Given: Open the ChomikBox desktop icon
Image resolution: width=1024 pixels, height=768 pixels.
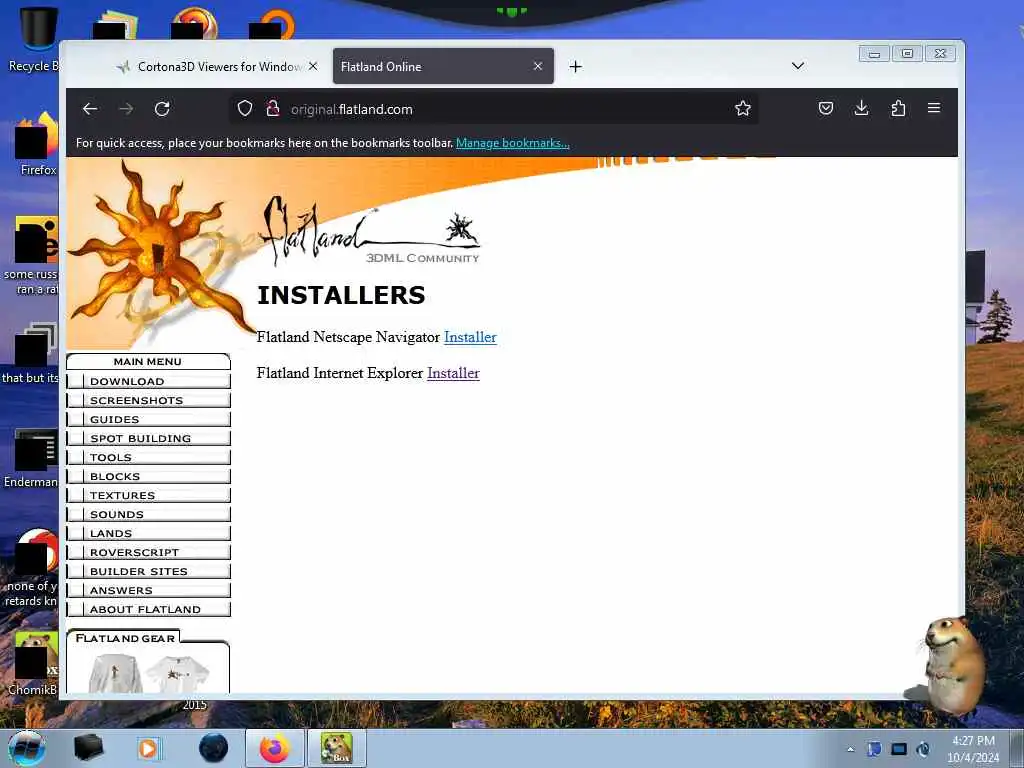Looking at the screenshot, I should click(34, 664).
